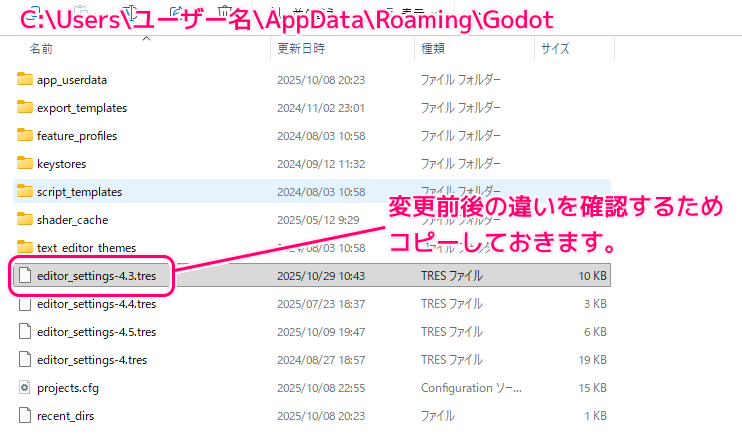Click the date of feature_profiles row
The image size is (742, 445).
321,136
